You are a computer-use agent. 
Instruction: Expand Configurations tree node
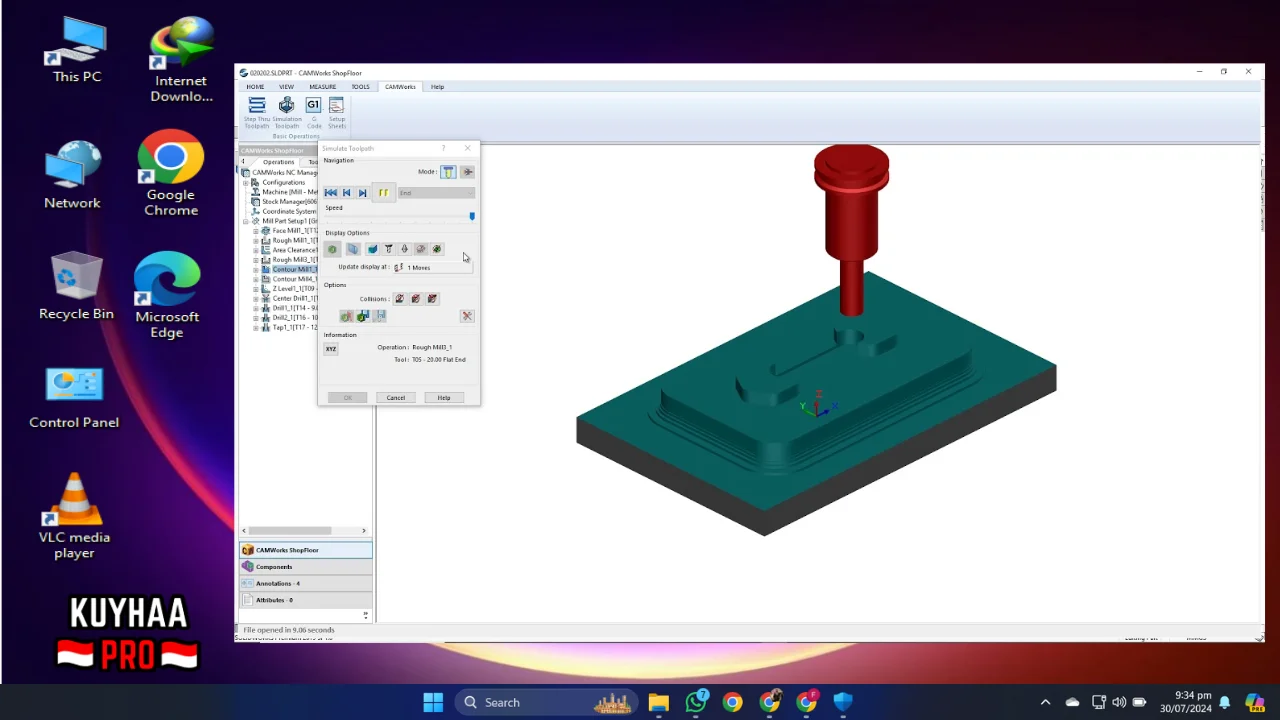tap(246, 183)
